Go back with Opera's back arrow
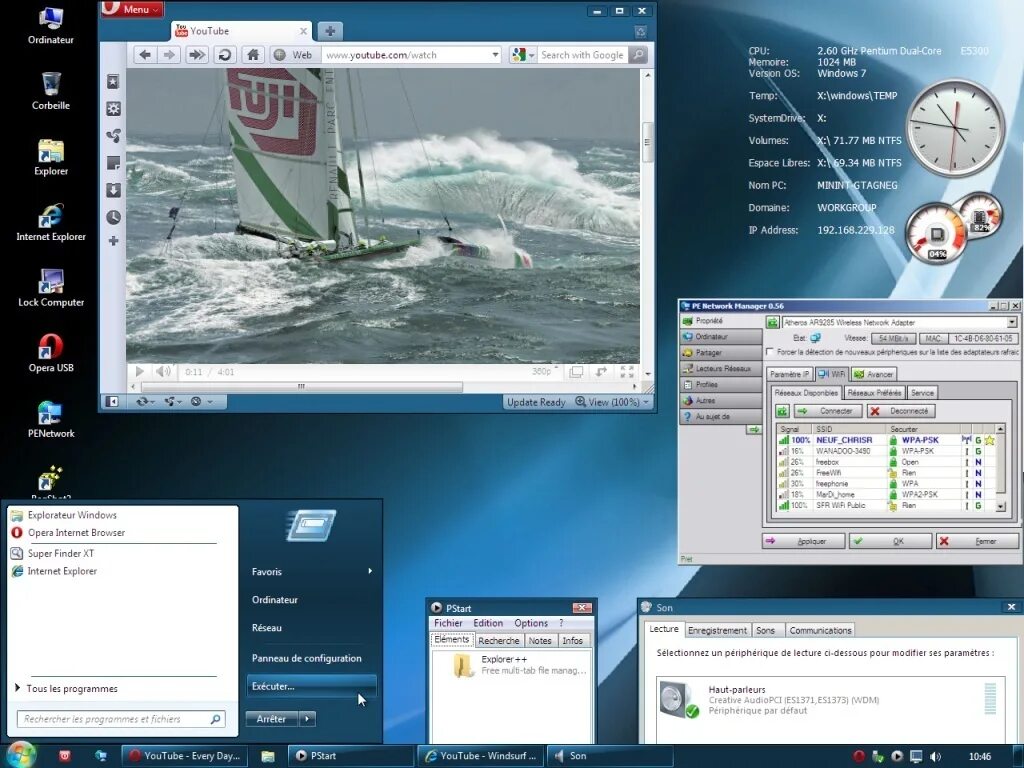This screenshot has height=768, width=1024. click(x=146, y=55)
